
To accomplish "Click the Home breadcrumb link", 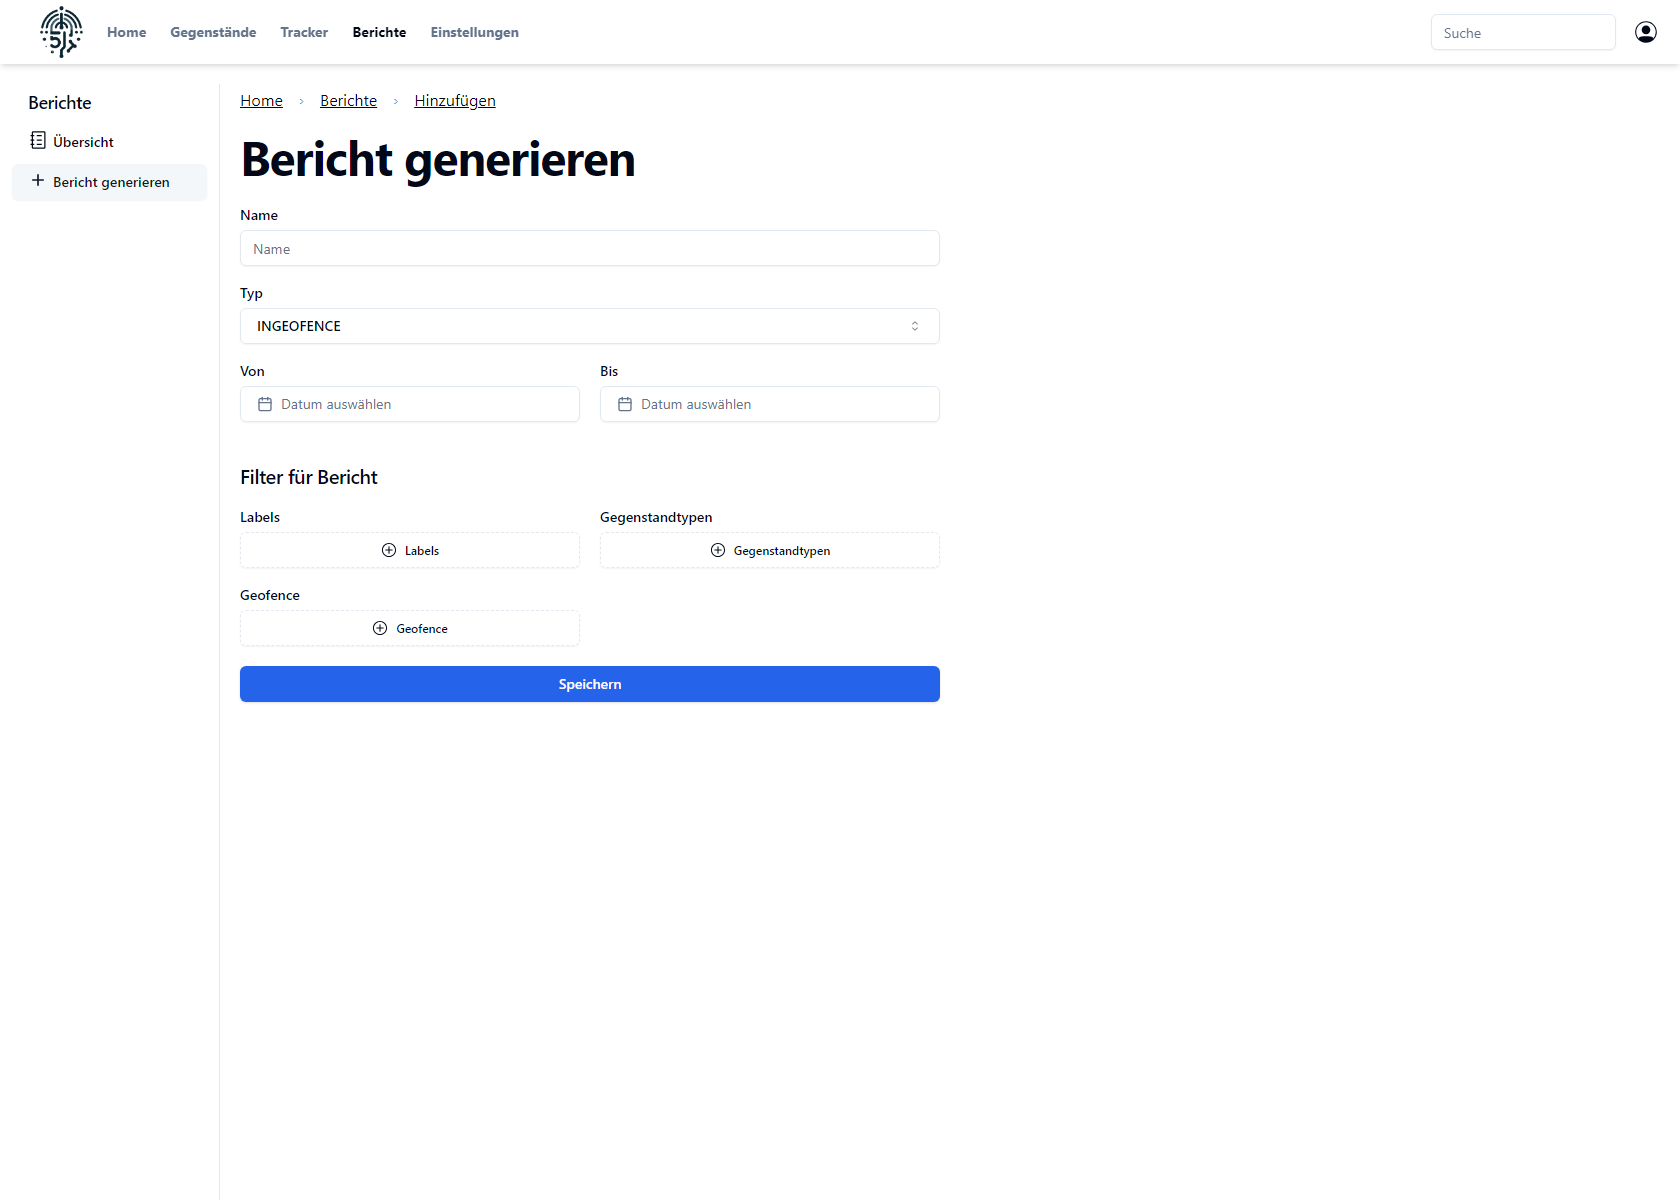I will [261, 101].
